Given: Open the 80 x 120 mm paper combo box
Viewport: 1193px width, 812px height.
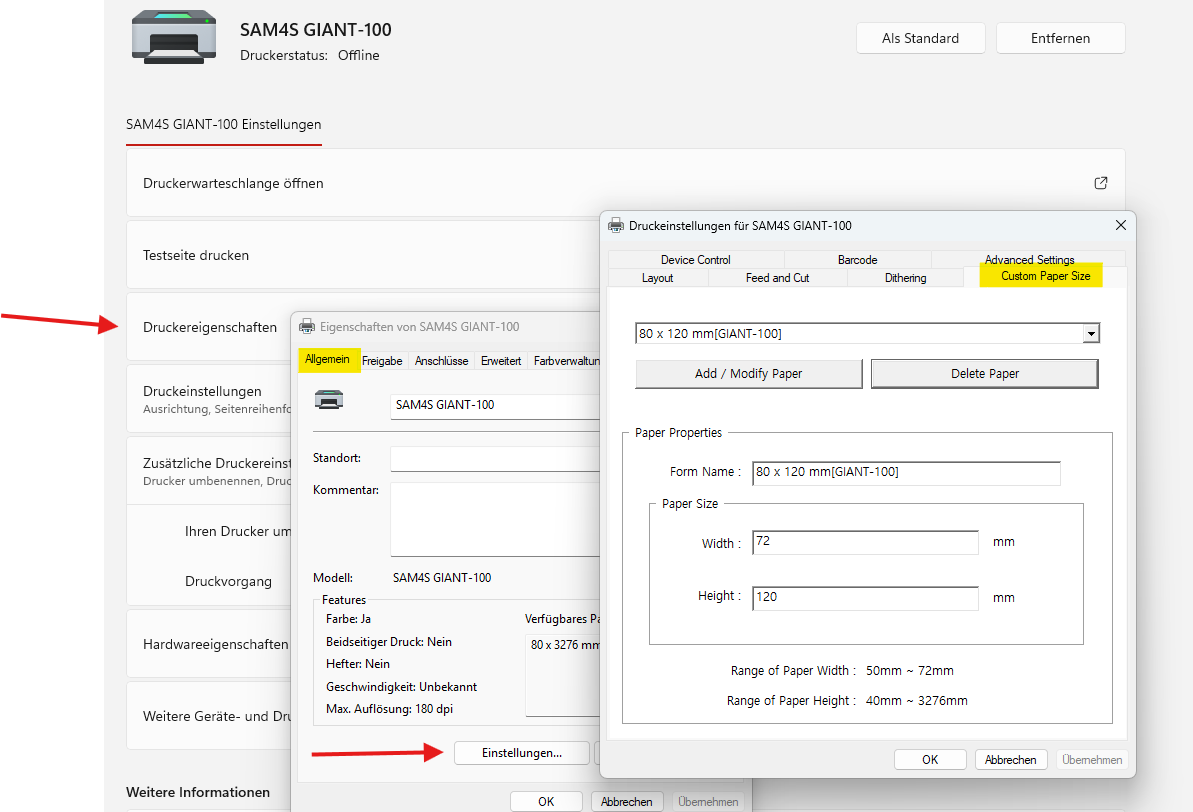Looking at the screenshot, I should (867, 333).
